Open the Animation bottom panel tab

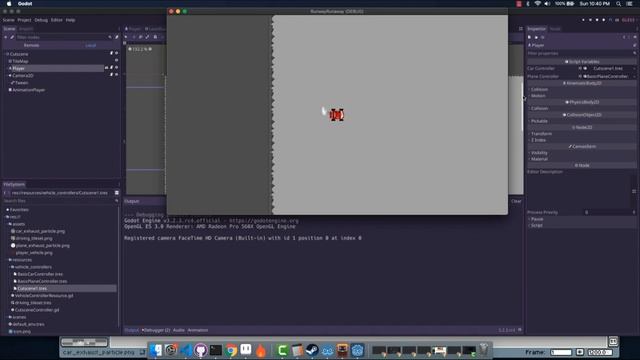198,330
